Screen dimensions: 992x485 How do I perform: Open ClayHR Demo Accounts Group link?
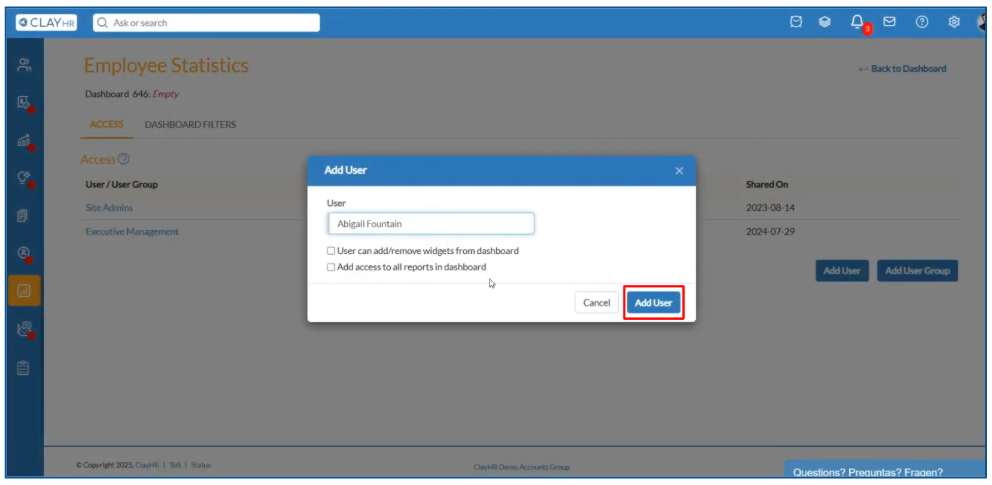(521, 467)
